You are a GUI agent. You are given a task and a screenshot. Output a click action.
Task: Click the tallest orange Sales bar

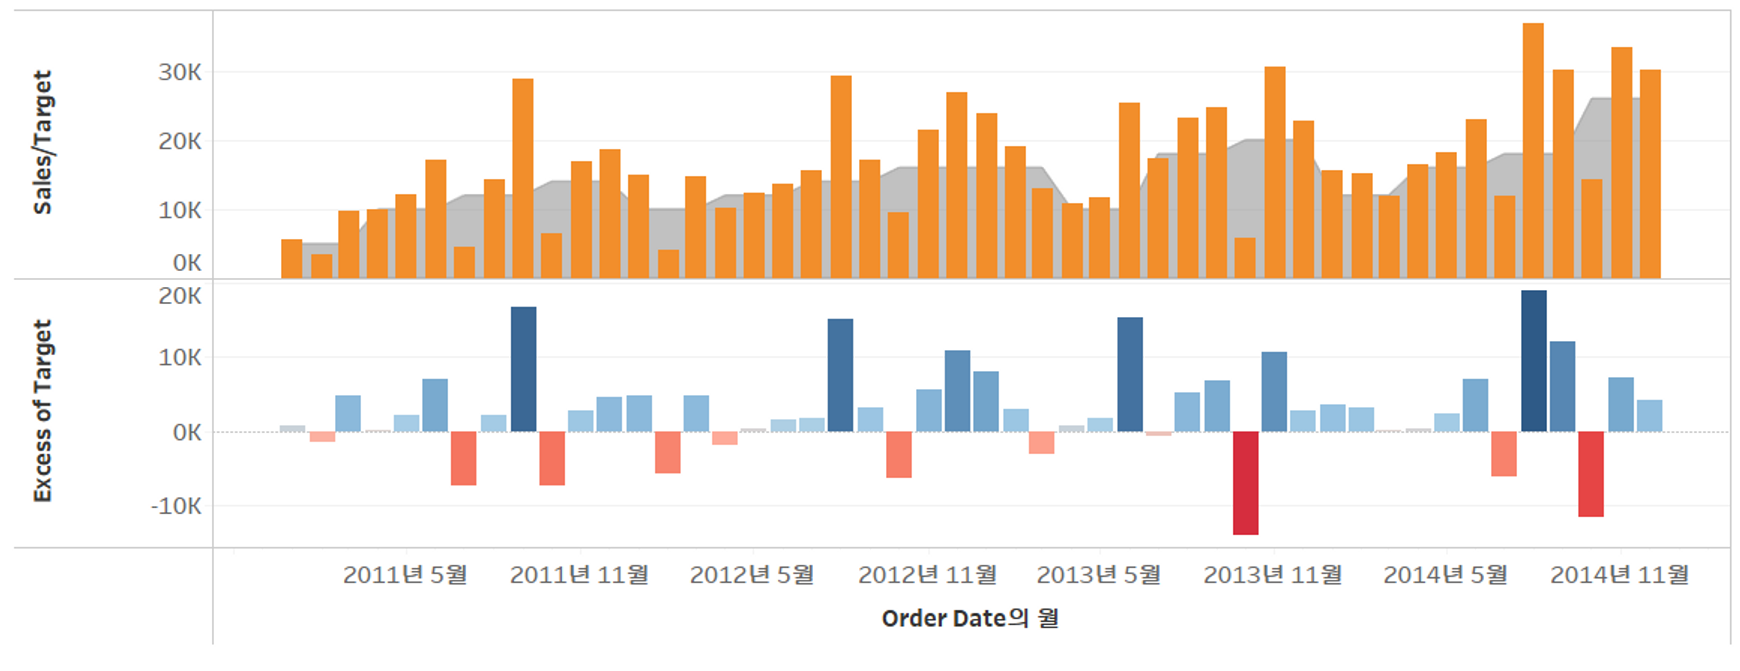pos(1533,151)
